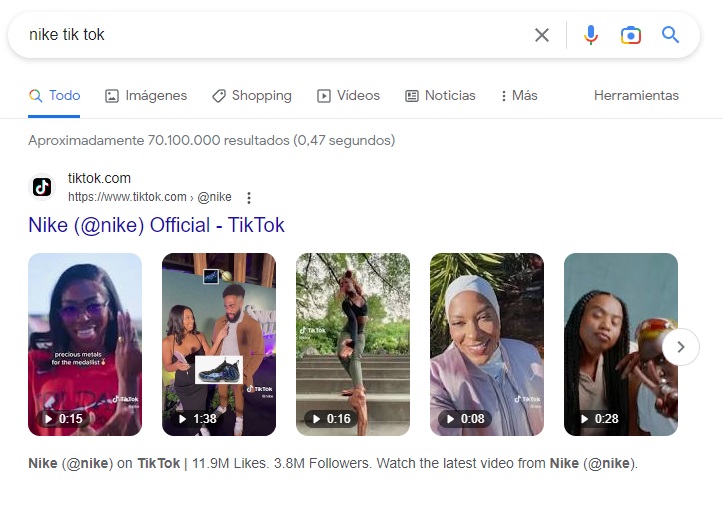Go to the Videos tab

pyautogui.click(x=349, y=96)
